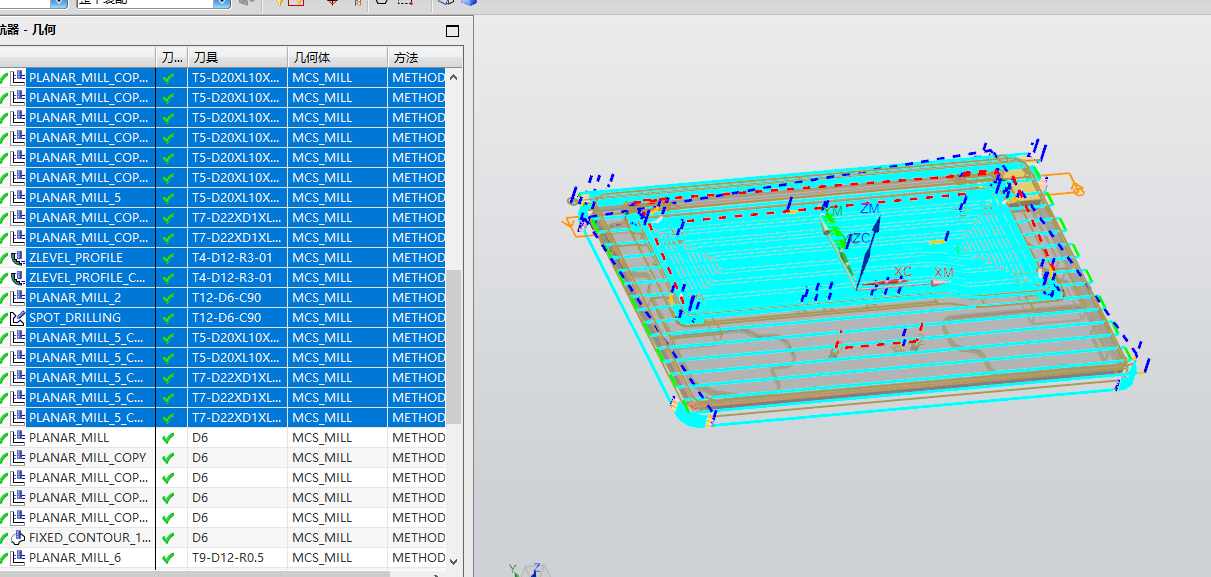Click the SPOT_DRILLING drill icon
The image size is (1211, 577).
point(18,317)
